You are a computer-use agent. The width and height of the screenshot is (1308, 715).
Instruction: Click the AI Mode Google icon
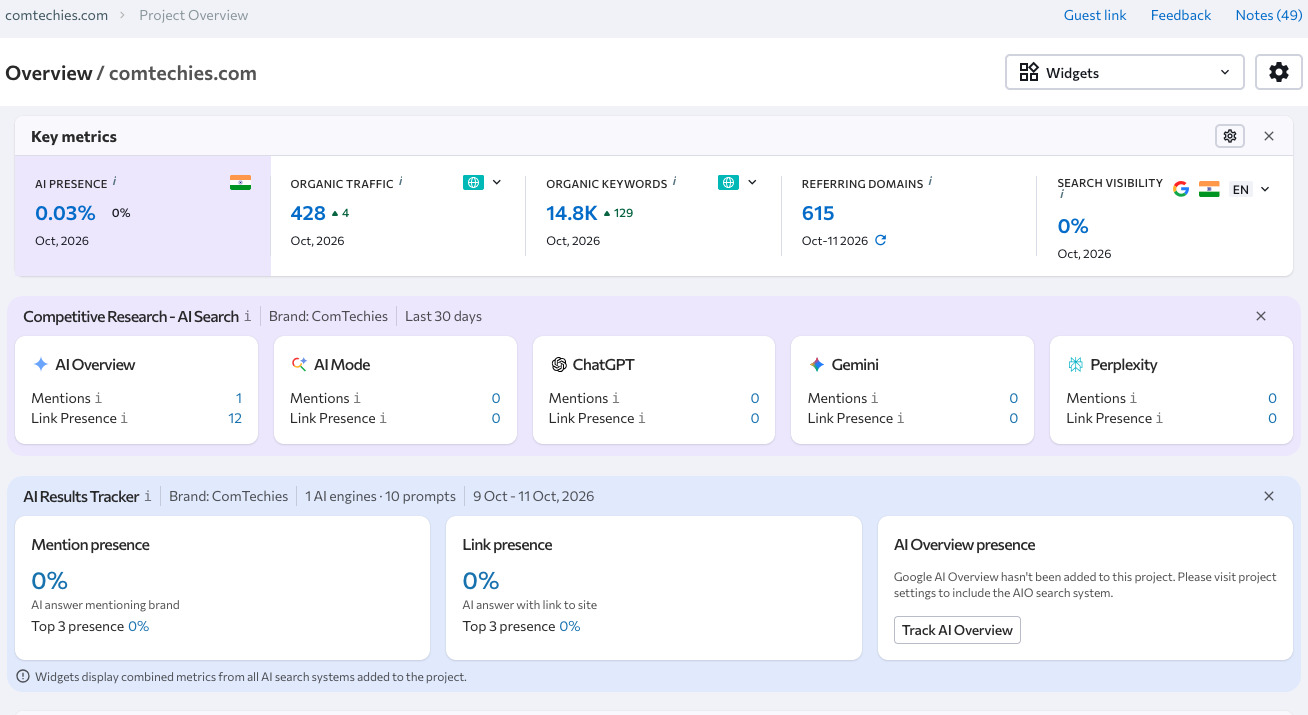coord(299,365)
